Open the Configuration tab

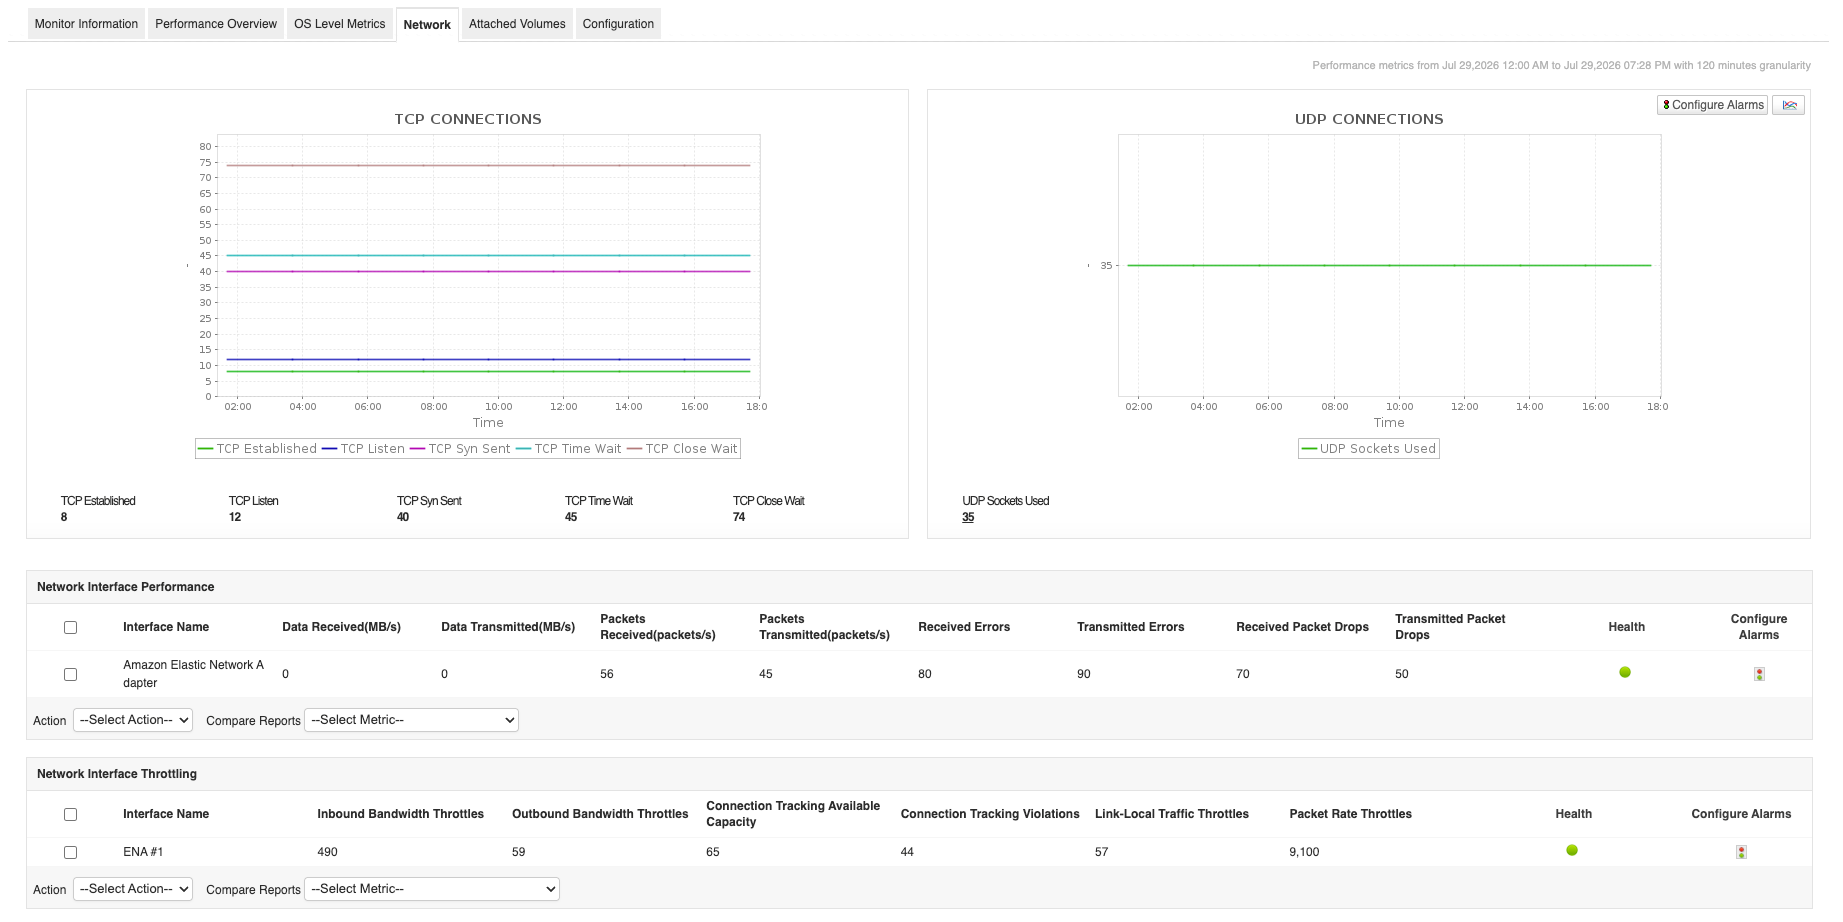coord(618,24)
